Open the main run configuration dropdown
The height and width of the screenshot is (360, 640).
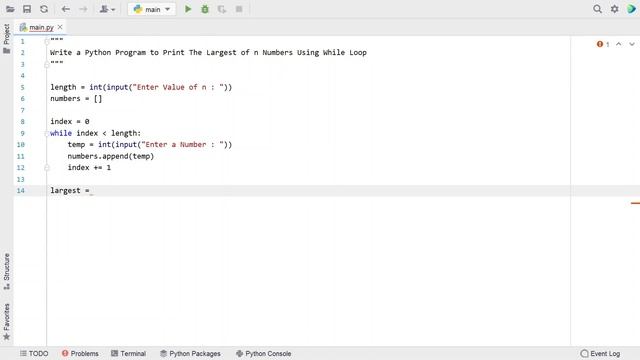[152, 9]
